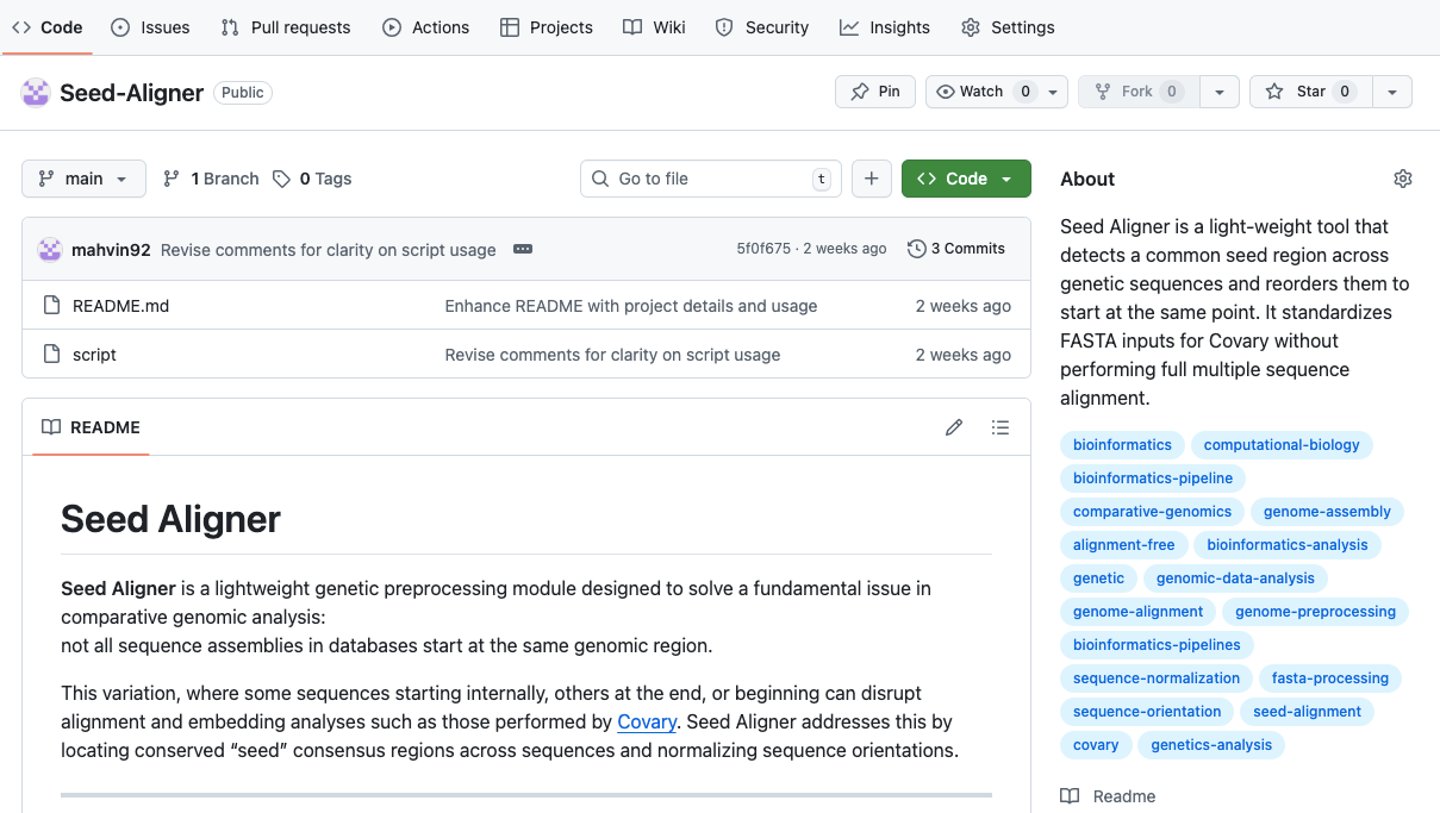The image size is (1440, 813).
Task: Open the README.md file
Action: [x=121, y=306]
